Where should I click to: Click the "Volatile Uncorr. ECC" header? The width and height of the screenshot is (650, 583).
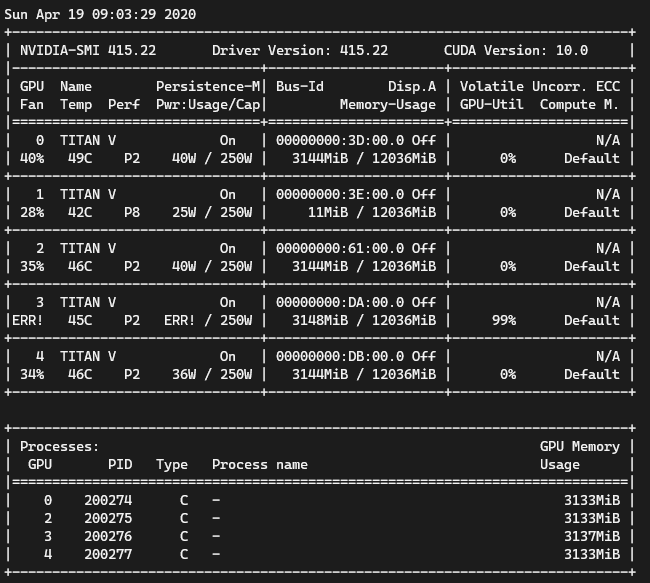click(540, 86)
